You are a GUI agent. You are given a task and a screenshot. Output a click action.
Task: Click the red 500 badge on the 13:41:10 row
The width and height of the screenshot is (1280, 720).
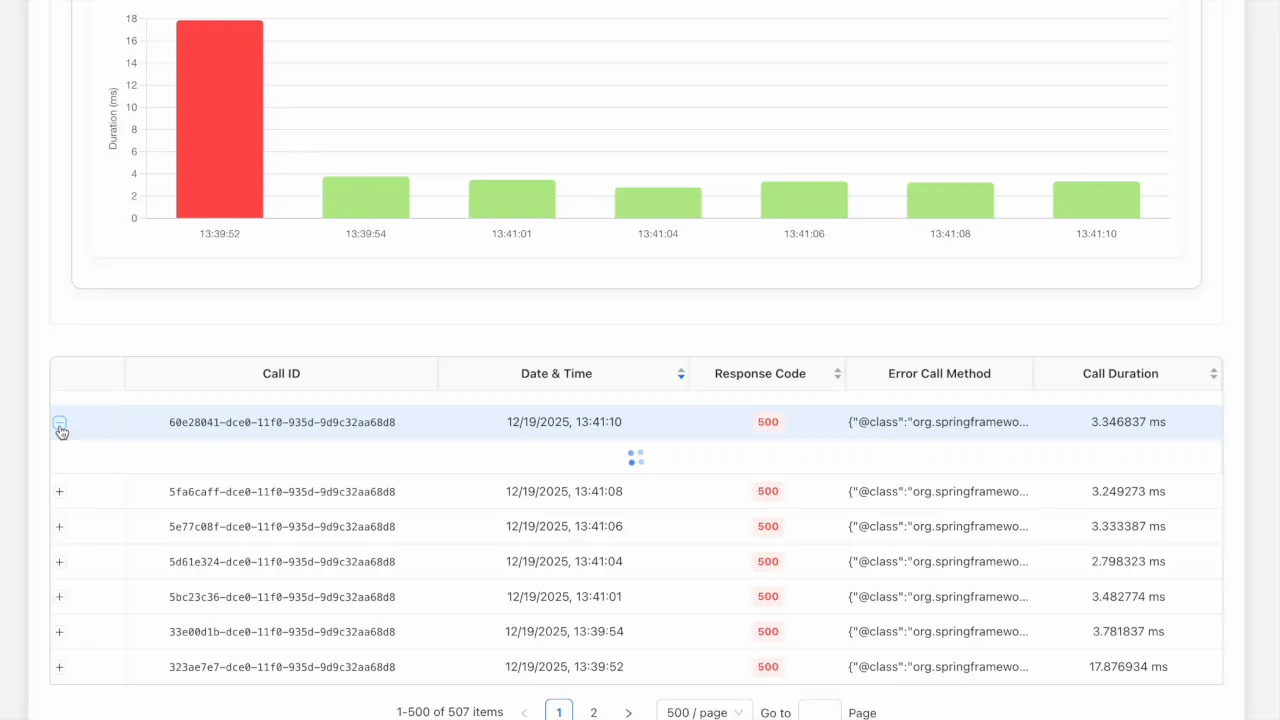click(x=768, y=421)
